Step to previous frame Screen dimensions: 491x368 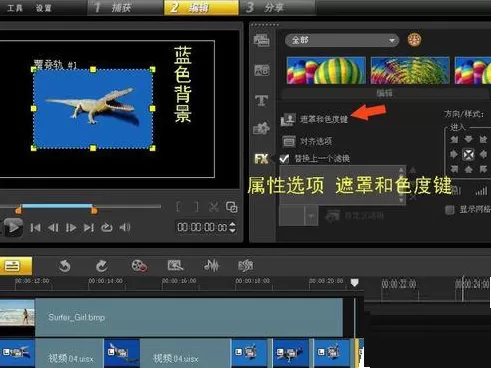(x=53, y=228)
